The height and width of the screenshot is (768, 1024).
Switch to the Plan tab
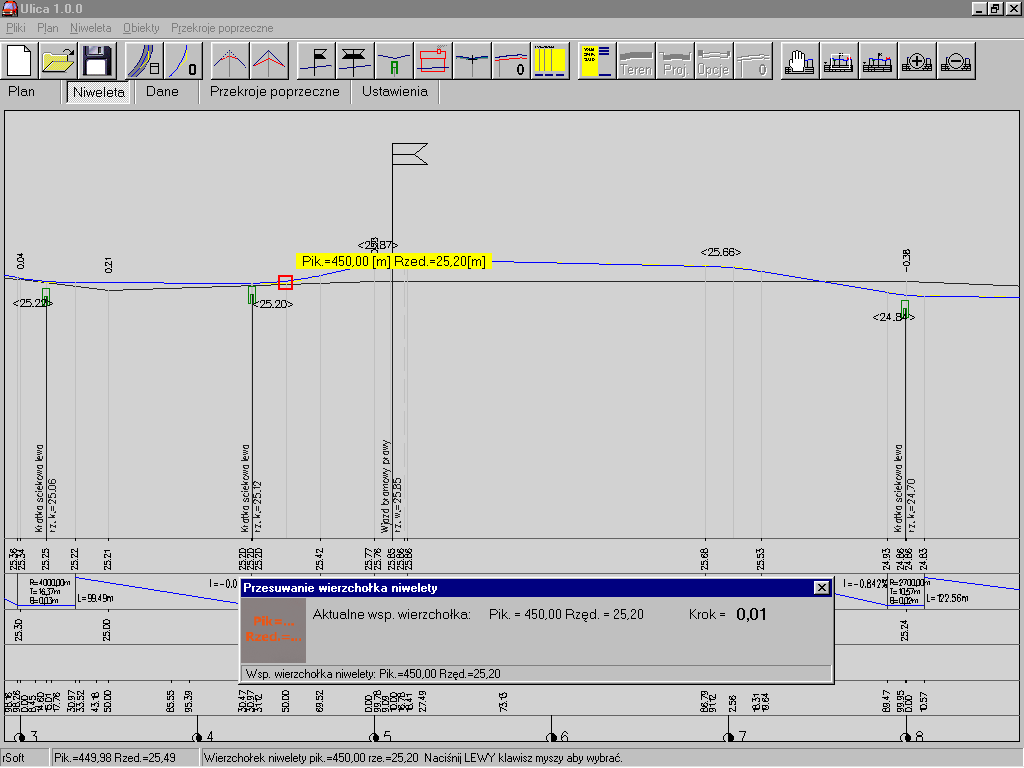click(21, 92)
